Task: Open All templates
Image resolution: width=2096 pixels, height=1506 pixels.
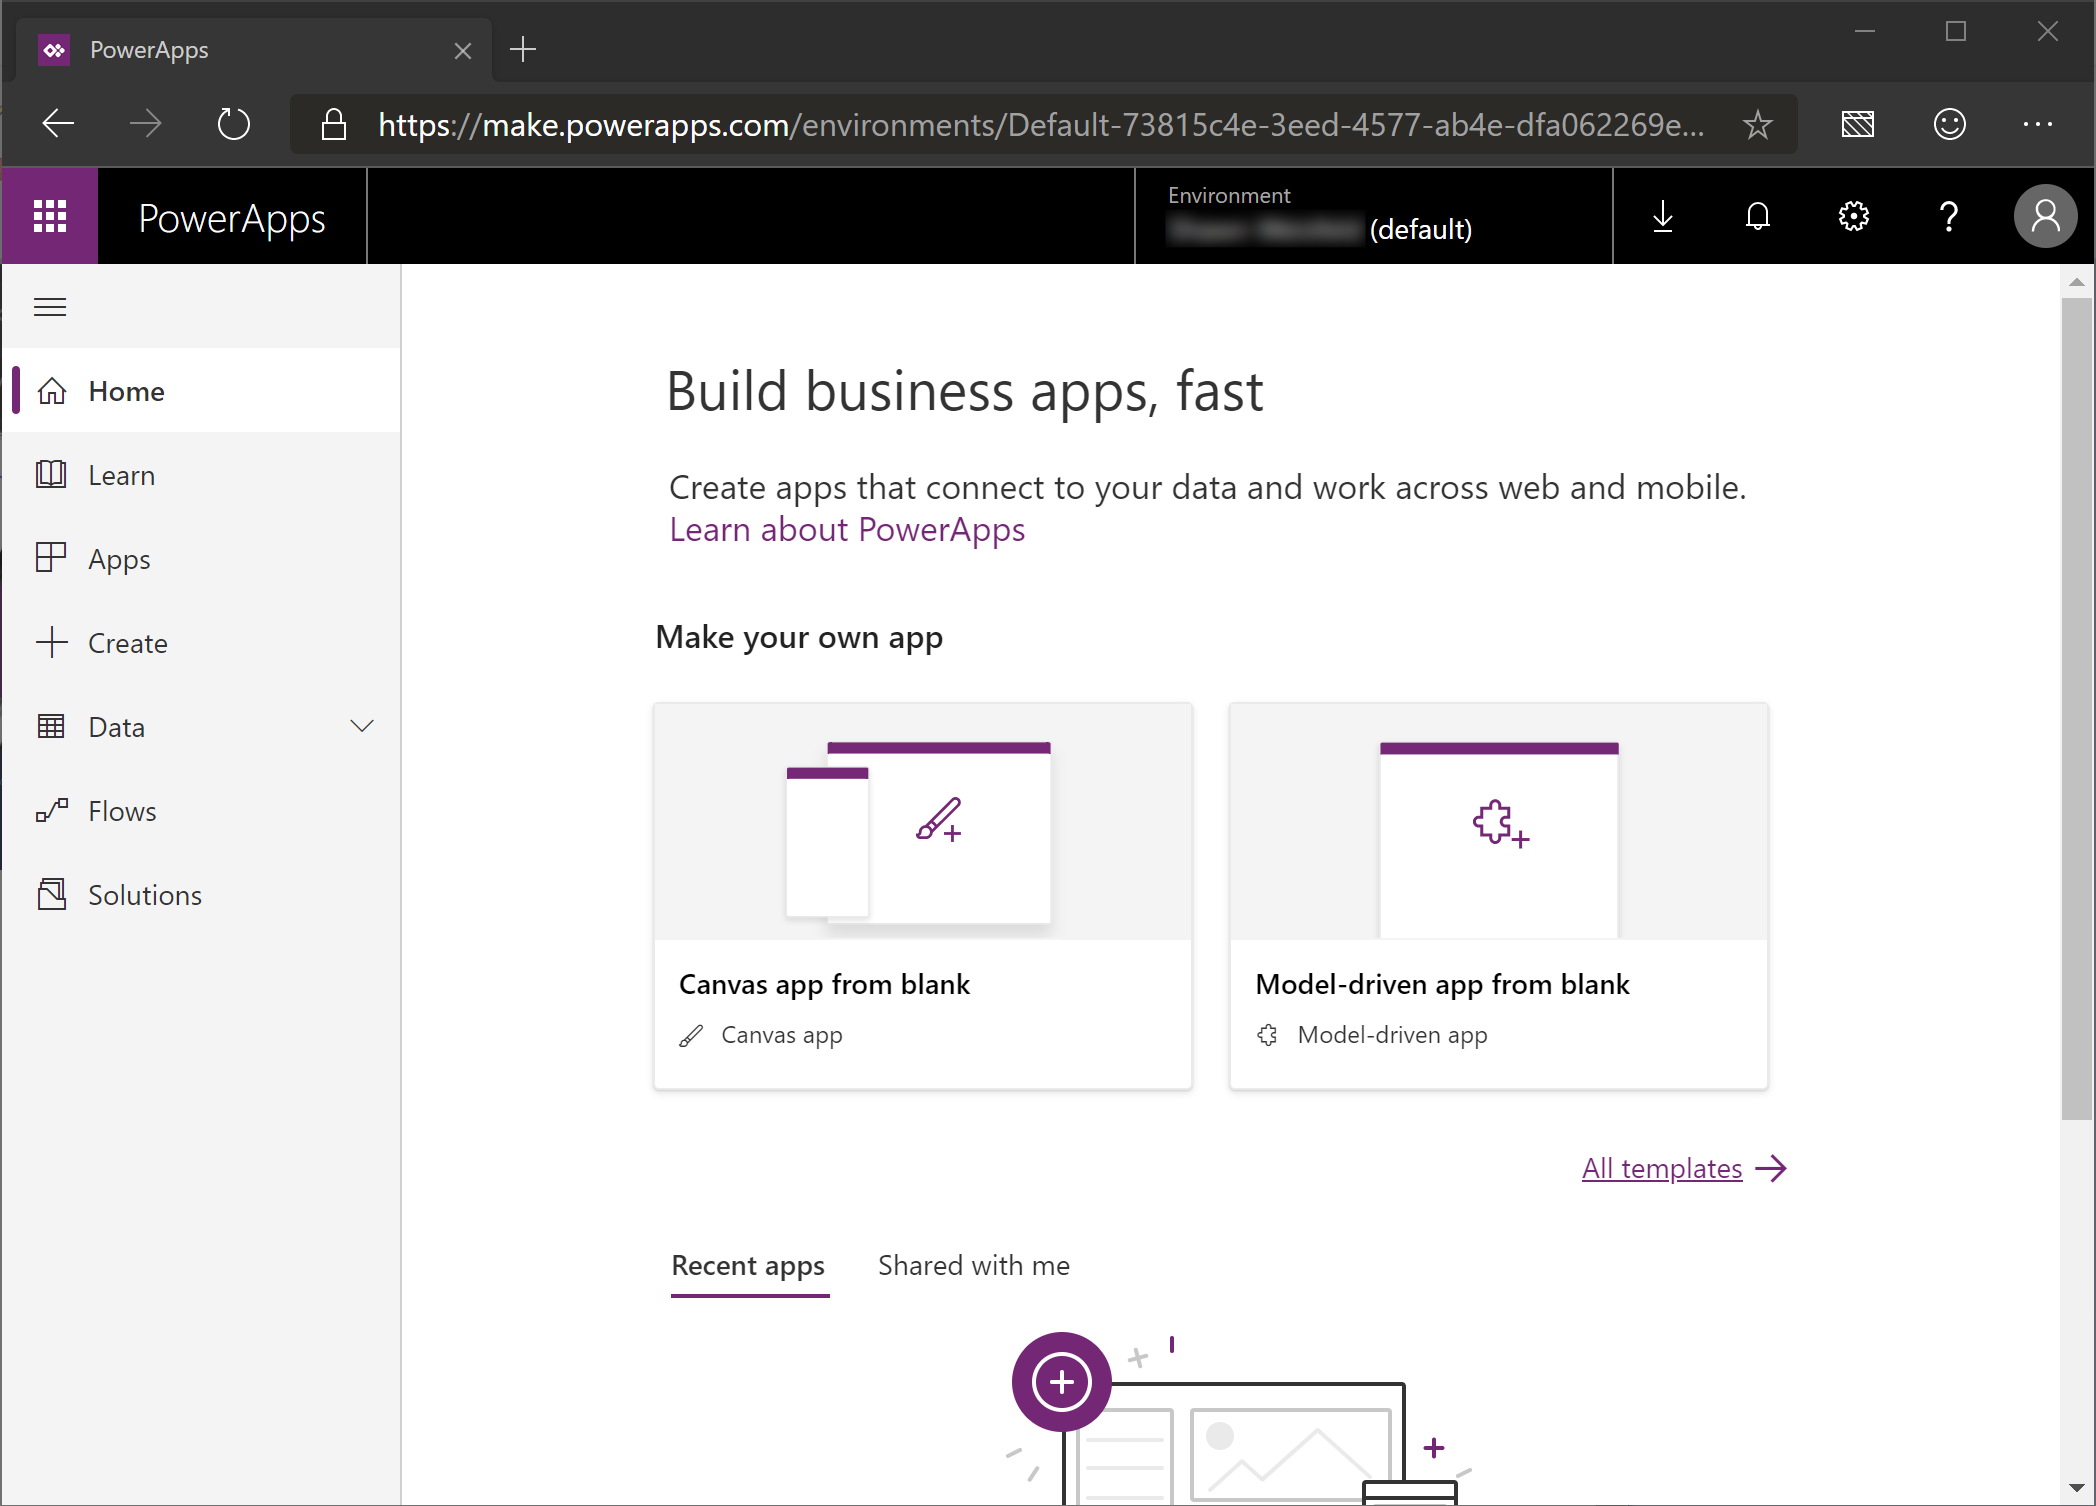Action: 1661,1168
